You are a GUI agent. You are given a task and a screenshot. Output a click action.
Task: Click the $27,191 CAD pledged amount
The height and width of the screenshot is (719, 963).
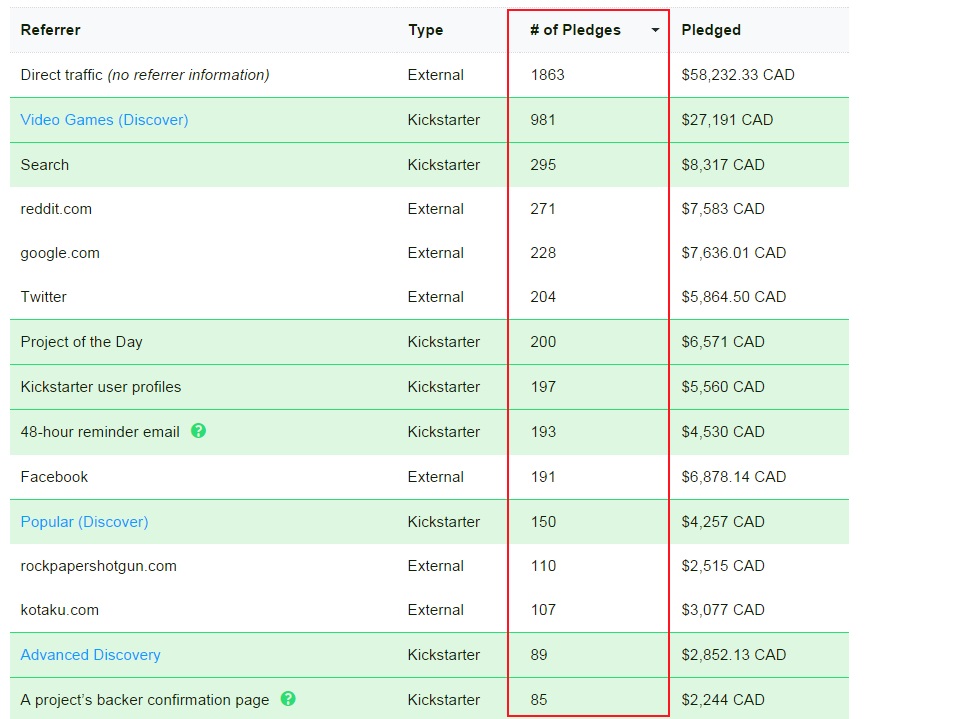727,120
